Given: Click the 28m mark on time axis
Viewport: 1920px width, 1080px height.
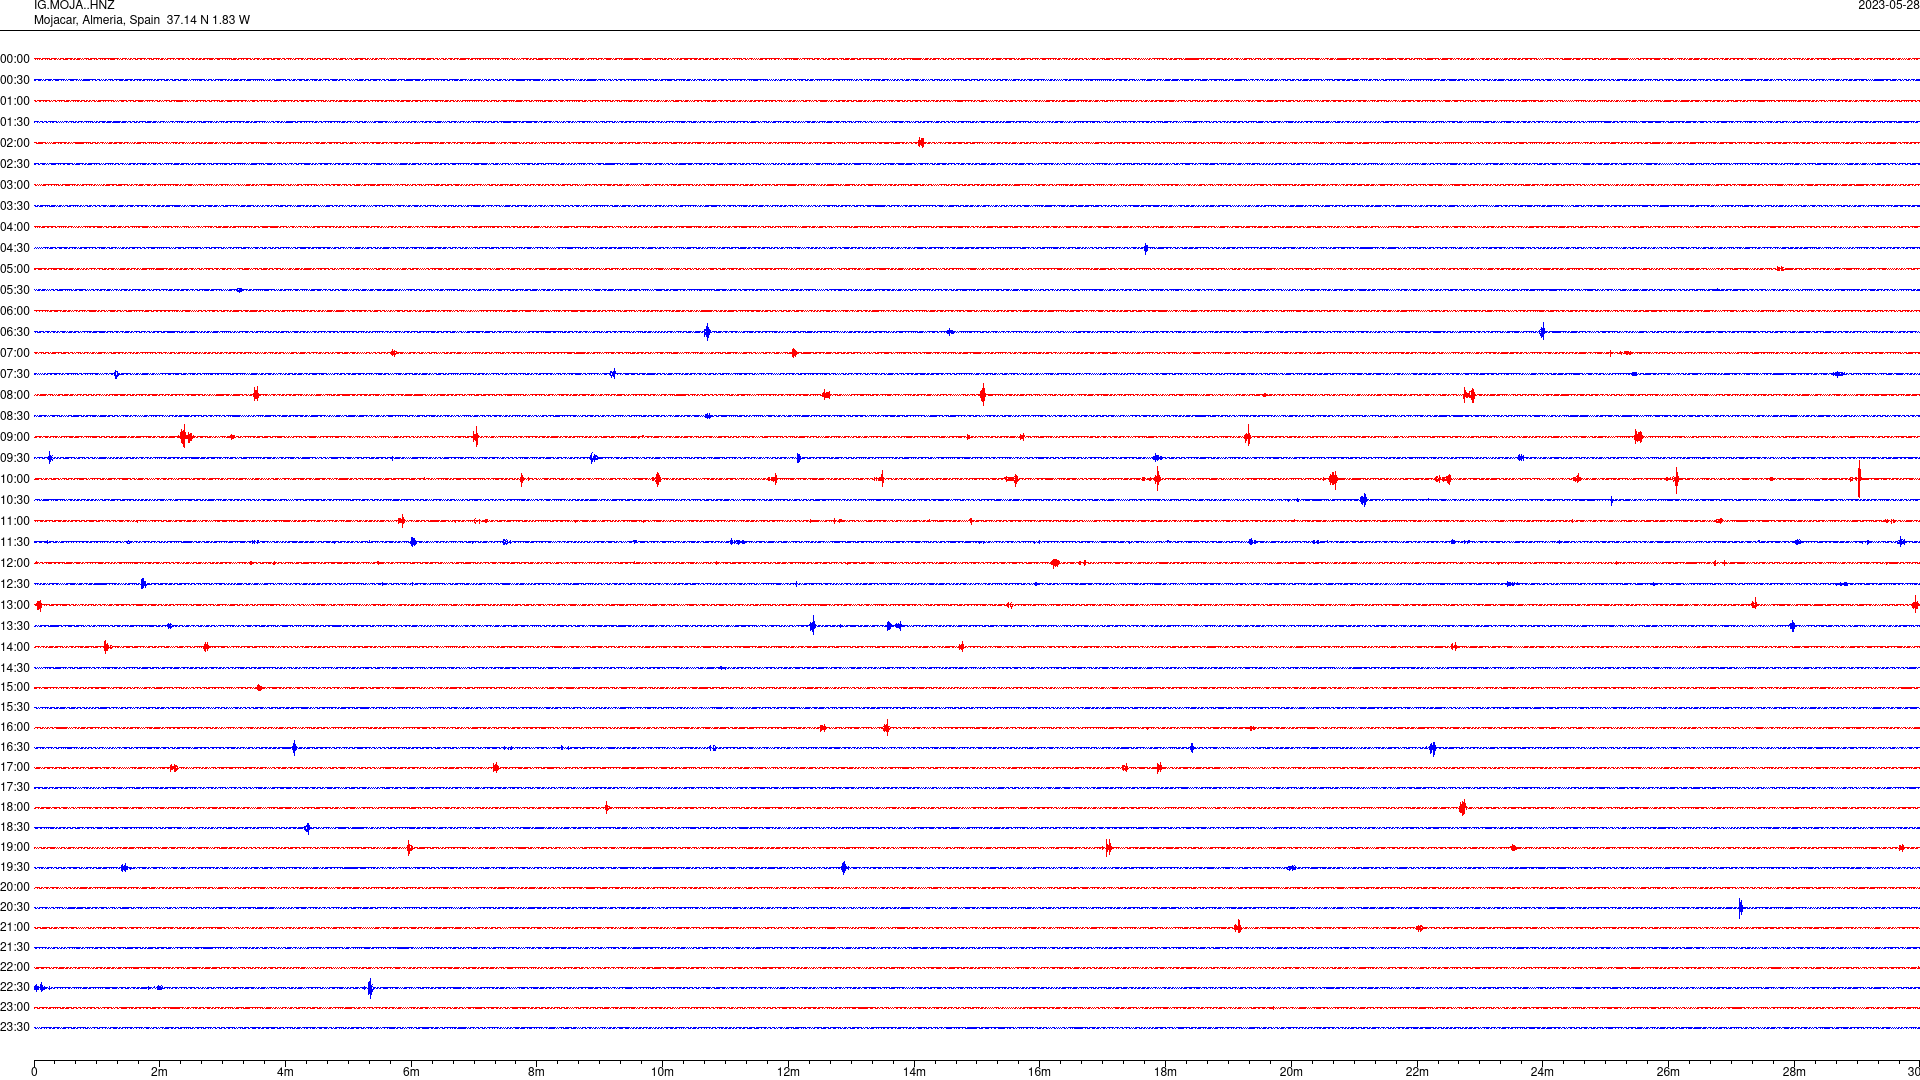Looking at the screenshot, I should (1794, 1072).
